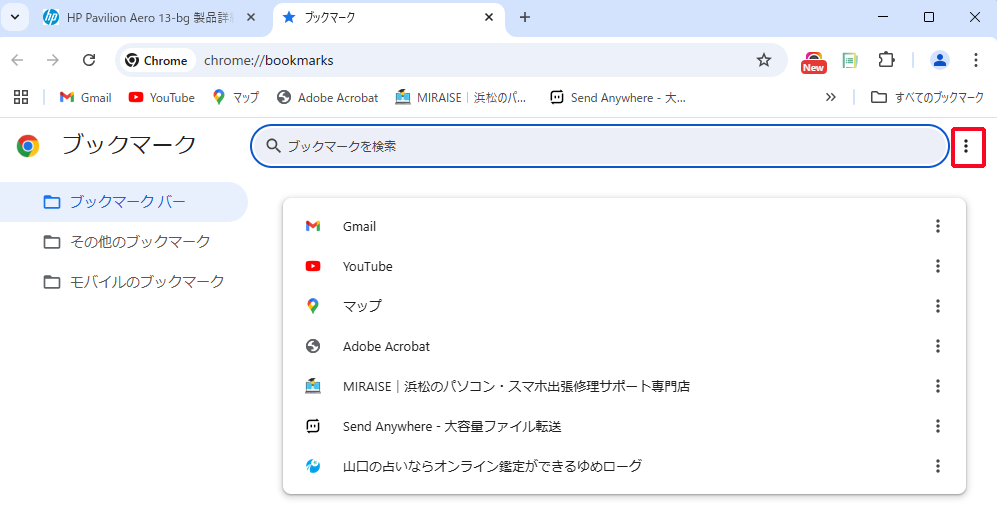Select the Adobe Acrobat bookmark row
Image resolution: width=997 pixels, height=523 pixels.
624,346
